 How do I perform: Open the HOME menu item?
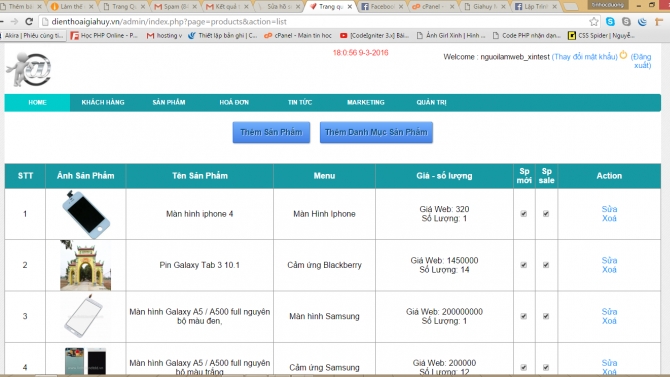pos(37,103)
